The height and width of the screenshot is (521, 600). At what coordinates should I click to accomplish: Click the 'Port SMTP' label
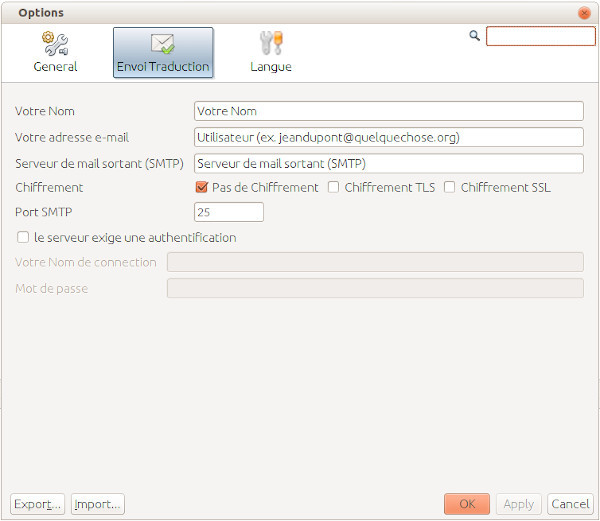click(x=44, y=212)
